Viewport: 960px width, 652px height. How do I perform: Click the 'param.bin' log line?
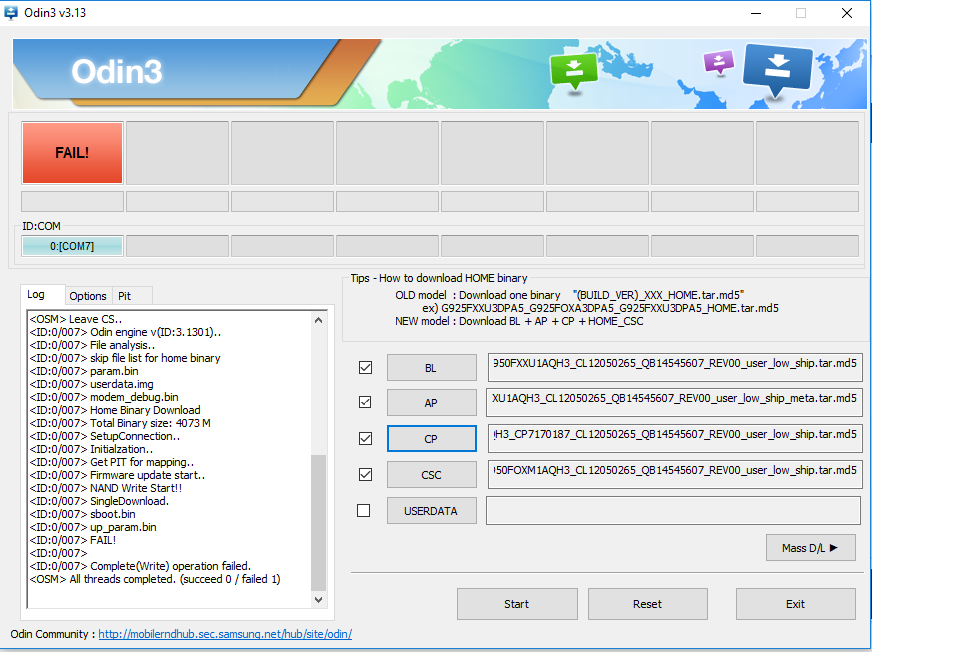pyautogui.click(x=84, y=371)
